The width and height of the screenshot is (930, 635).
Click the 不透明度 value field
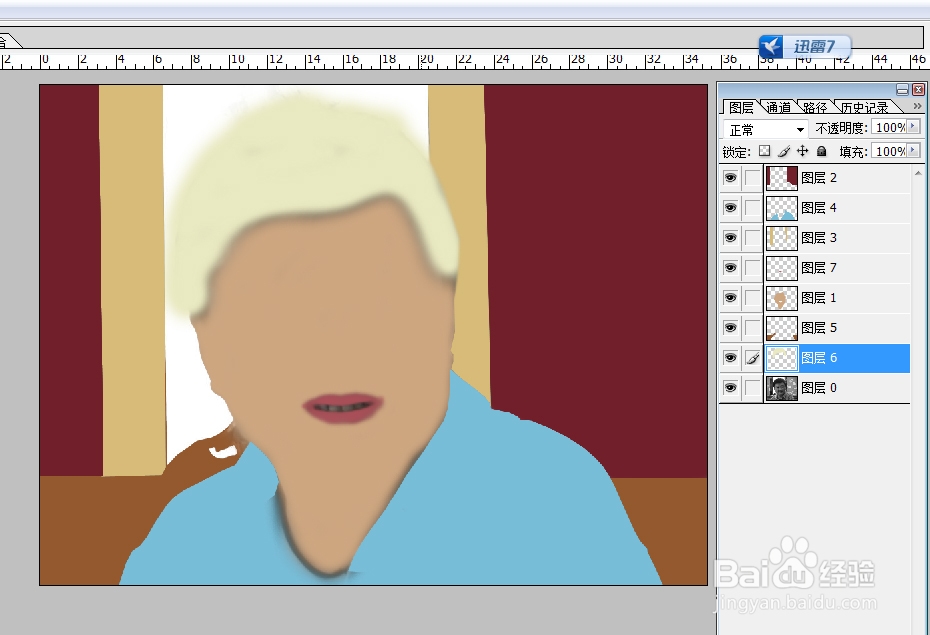[889, 127]
